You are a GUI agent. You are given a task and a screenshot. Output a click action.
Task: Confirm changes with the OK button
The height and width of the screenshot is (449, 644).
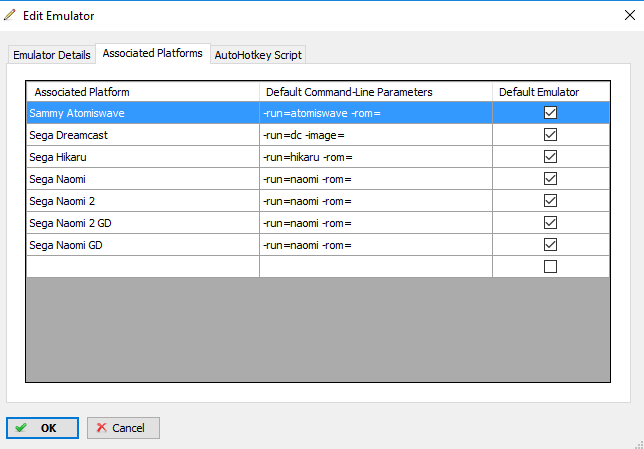pyautogui.click(x=42, y=428)
